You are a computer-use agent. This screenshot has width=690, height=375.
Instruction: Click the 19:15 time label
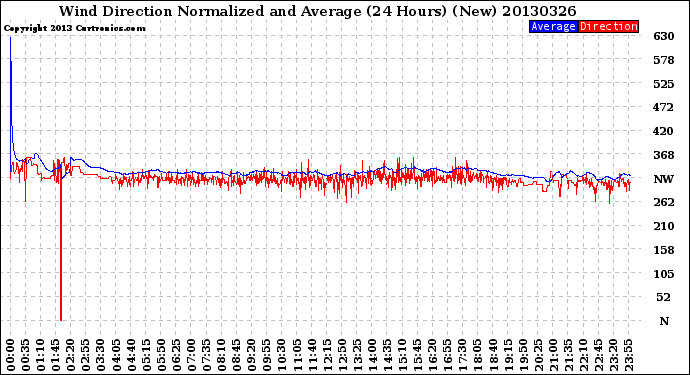508,355
